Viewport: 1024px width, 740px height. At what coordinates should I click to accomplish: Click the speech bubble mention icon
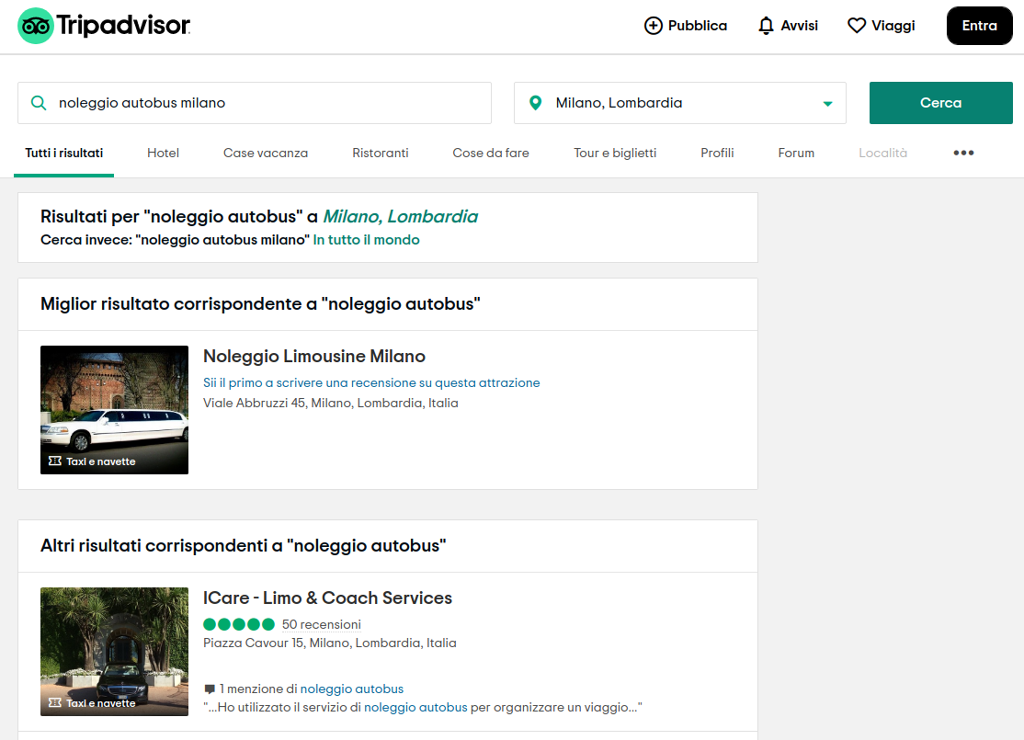click(210, 689)
